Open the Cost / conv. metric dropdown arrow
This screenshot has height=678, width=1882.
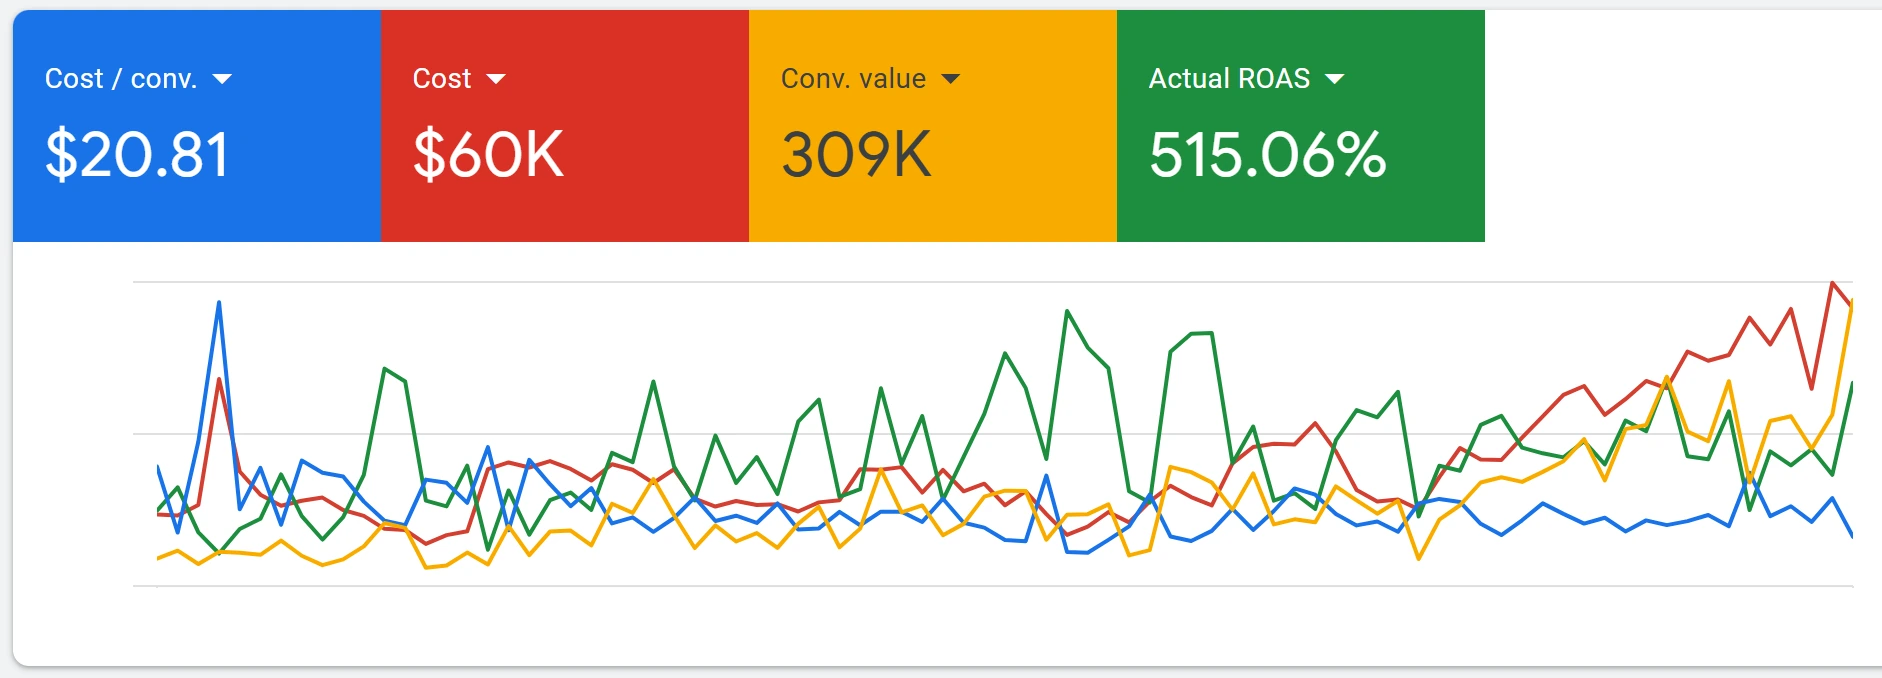point(222,79)
